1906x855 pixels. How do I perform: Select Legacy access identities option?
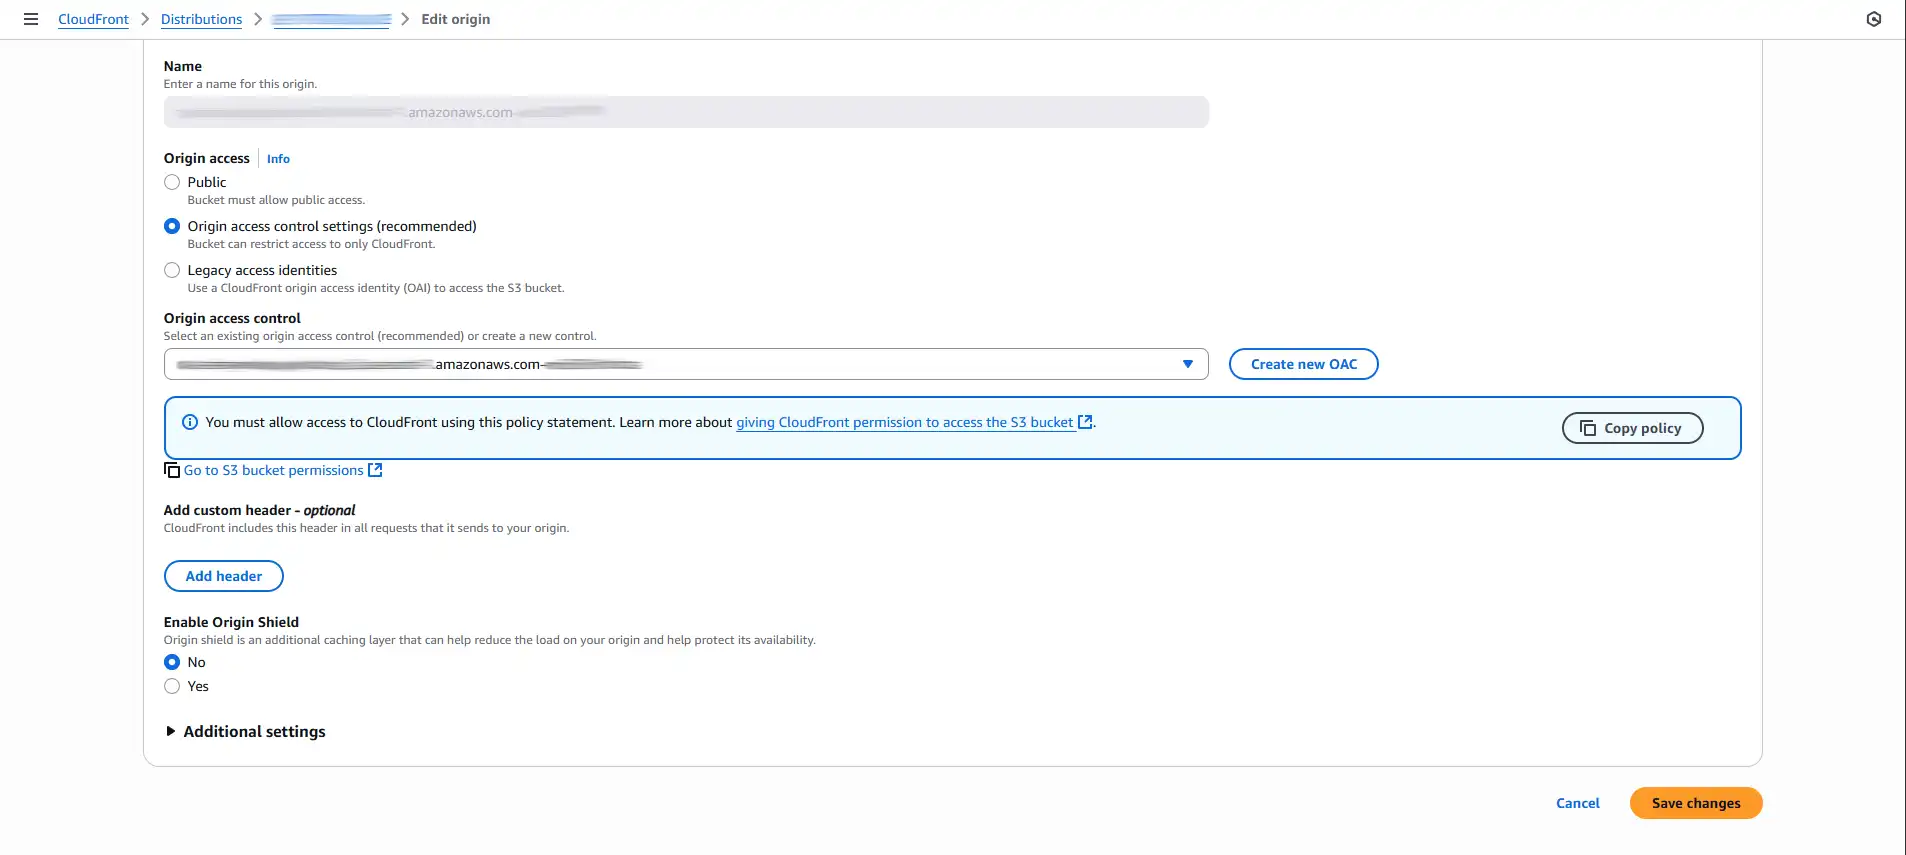coord(172,270)
